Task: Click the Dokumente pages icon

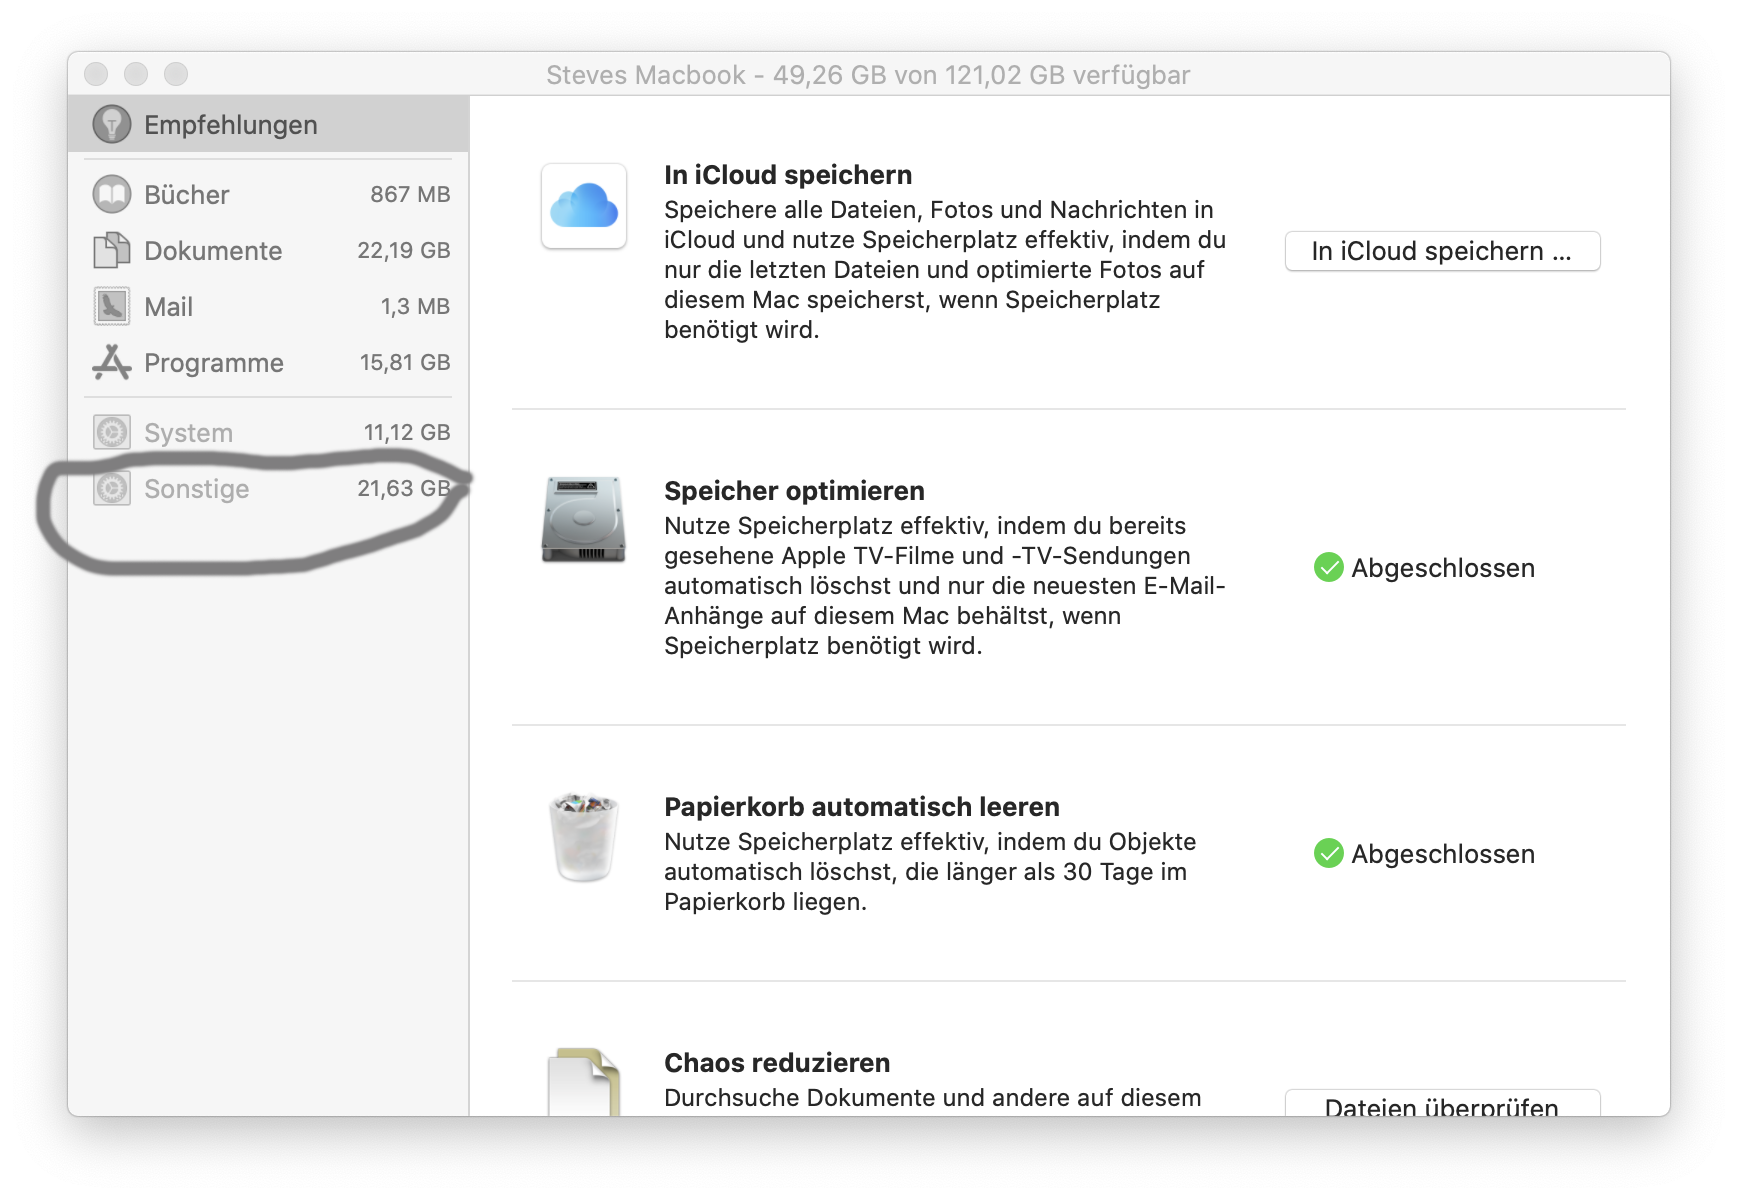Action: [x=111, y=250]
